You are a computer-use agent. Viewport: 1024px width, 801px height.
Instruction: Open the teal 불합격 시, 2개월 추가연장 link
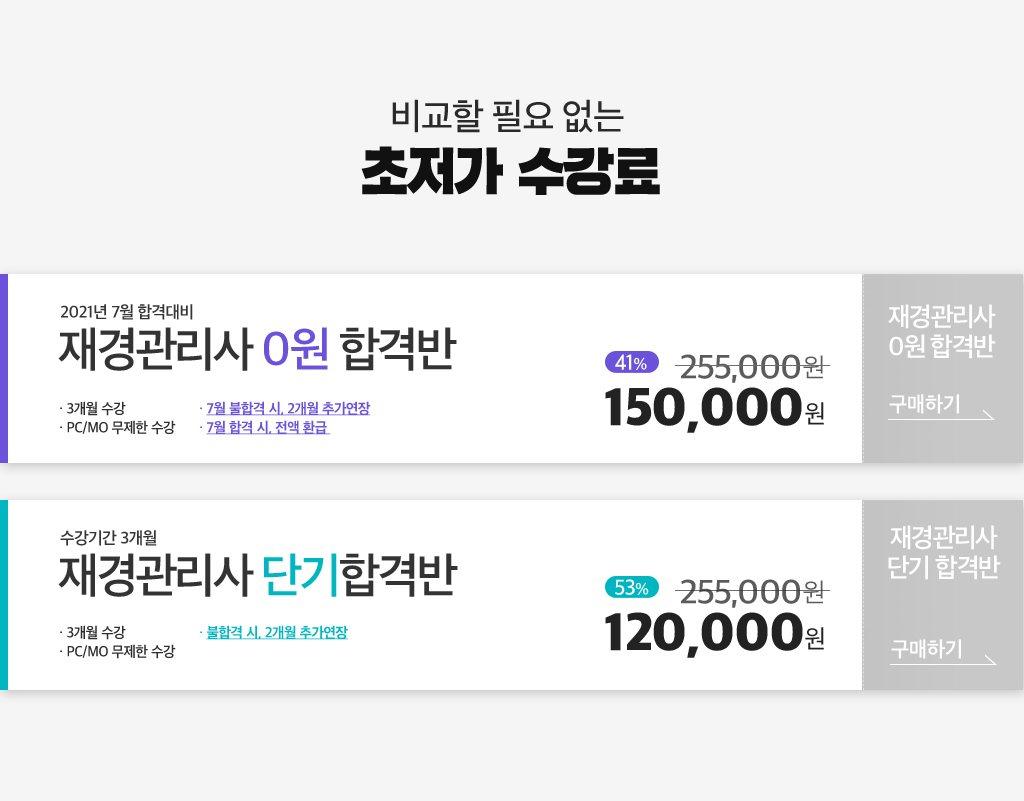point(277,633)
